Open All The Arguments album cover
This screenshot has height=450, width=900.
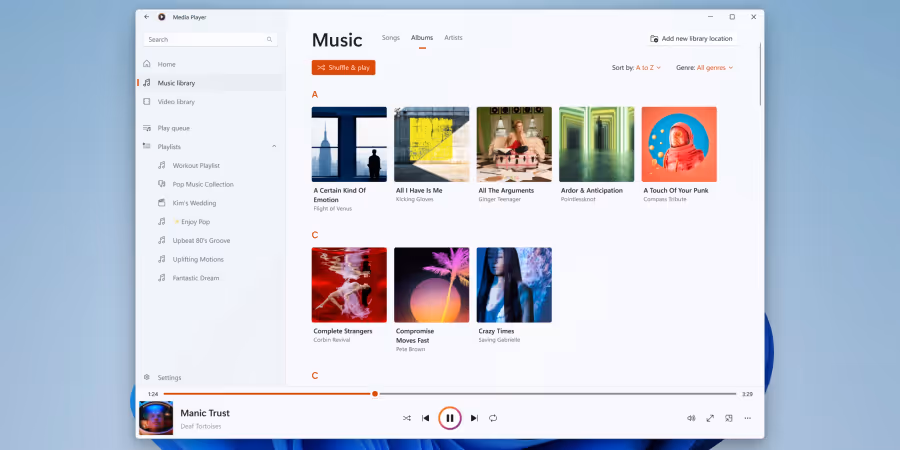pos(514,144)
